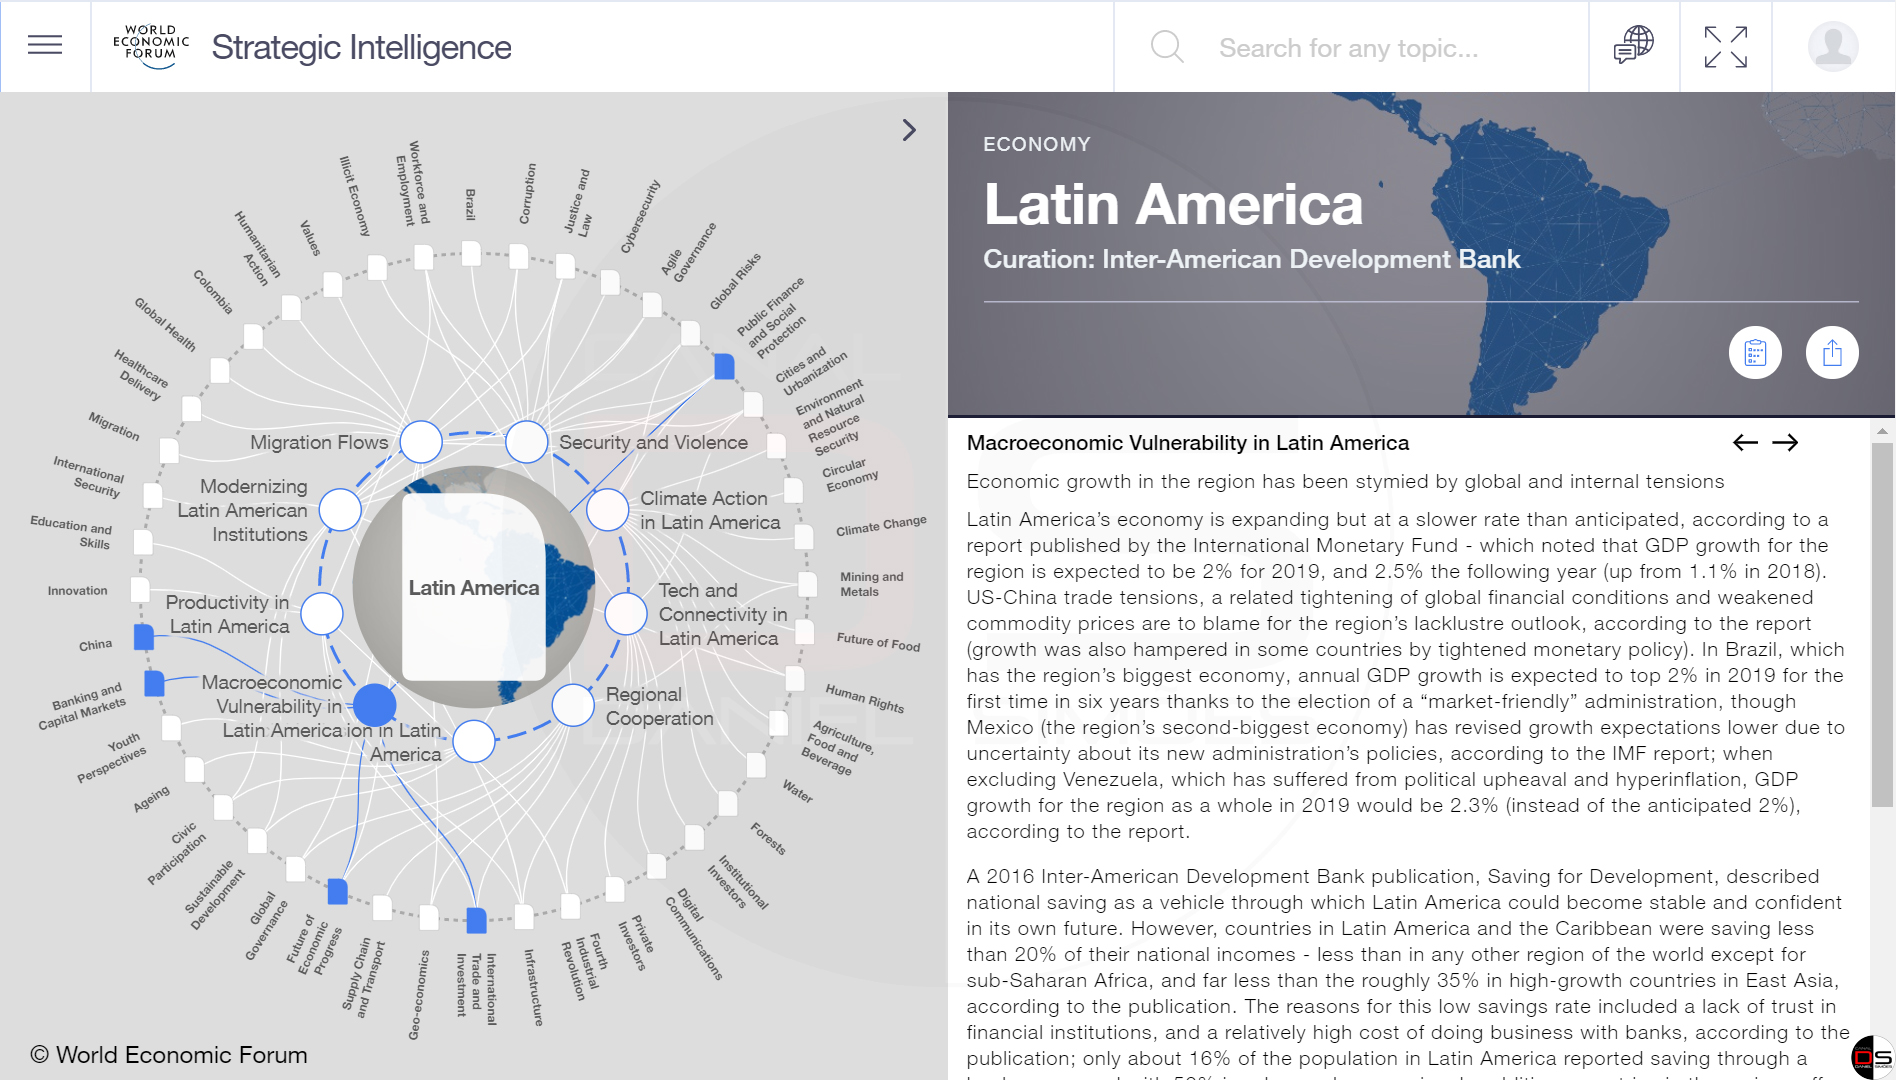Open the Youth Perspectives topic

coord(112,759)
